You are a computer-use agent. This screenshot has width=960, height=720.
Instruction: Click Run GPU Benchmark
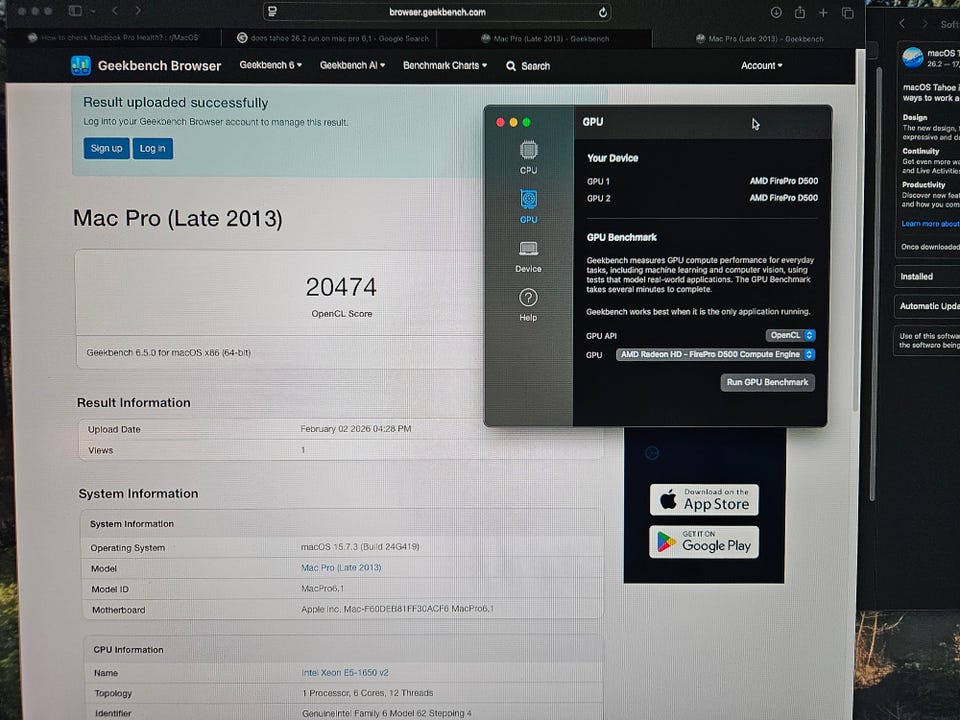tap(767, 382)
